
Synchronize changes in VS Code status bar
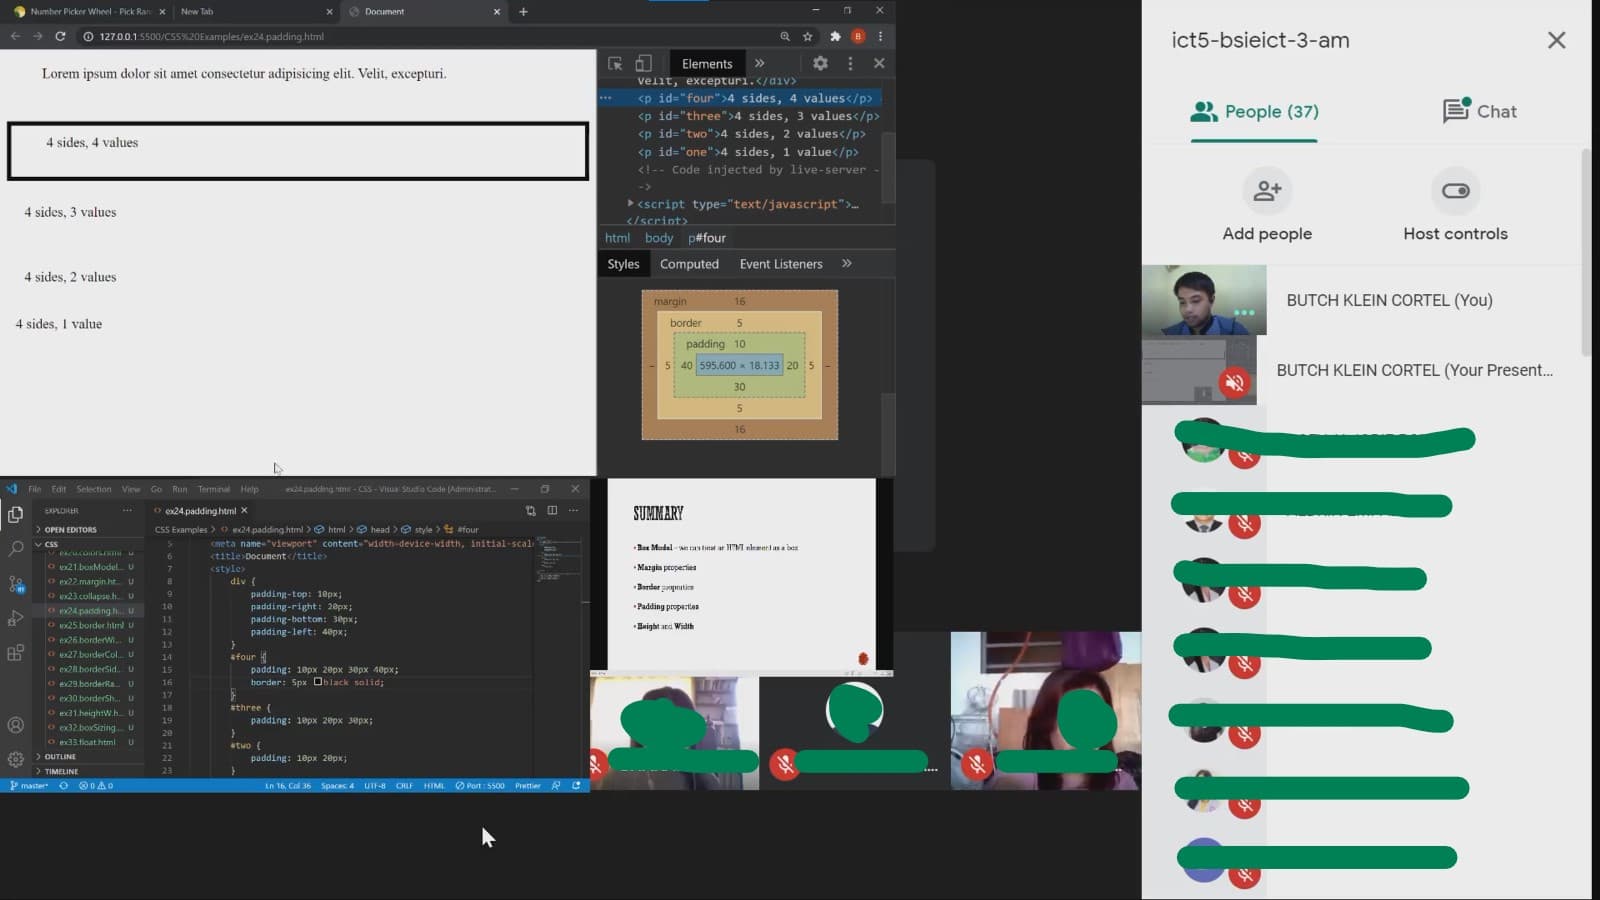pyautogui.click(x=63, y=785)
